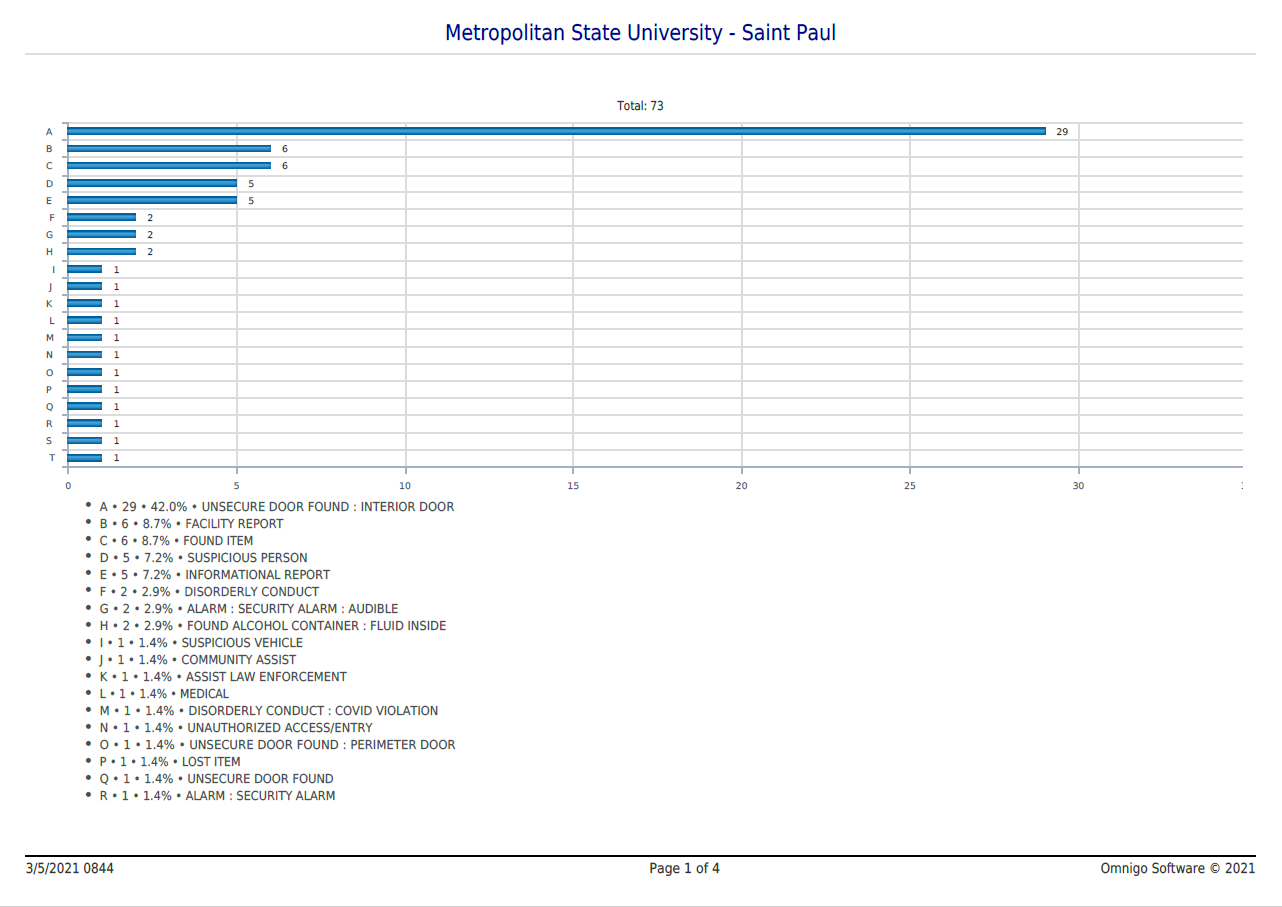Click legend line ASSIST LAW ENFORCEMENT
This screenshot has height=907, width=1282.
coord(223,677)
